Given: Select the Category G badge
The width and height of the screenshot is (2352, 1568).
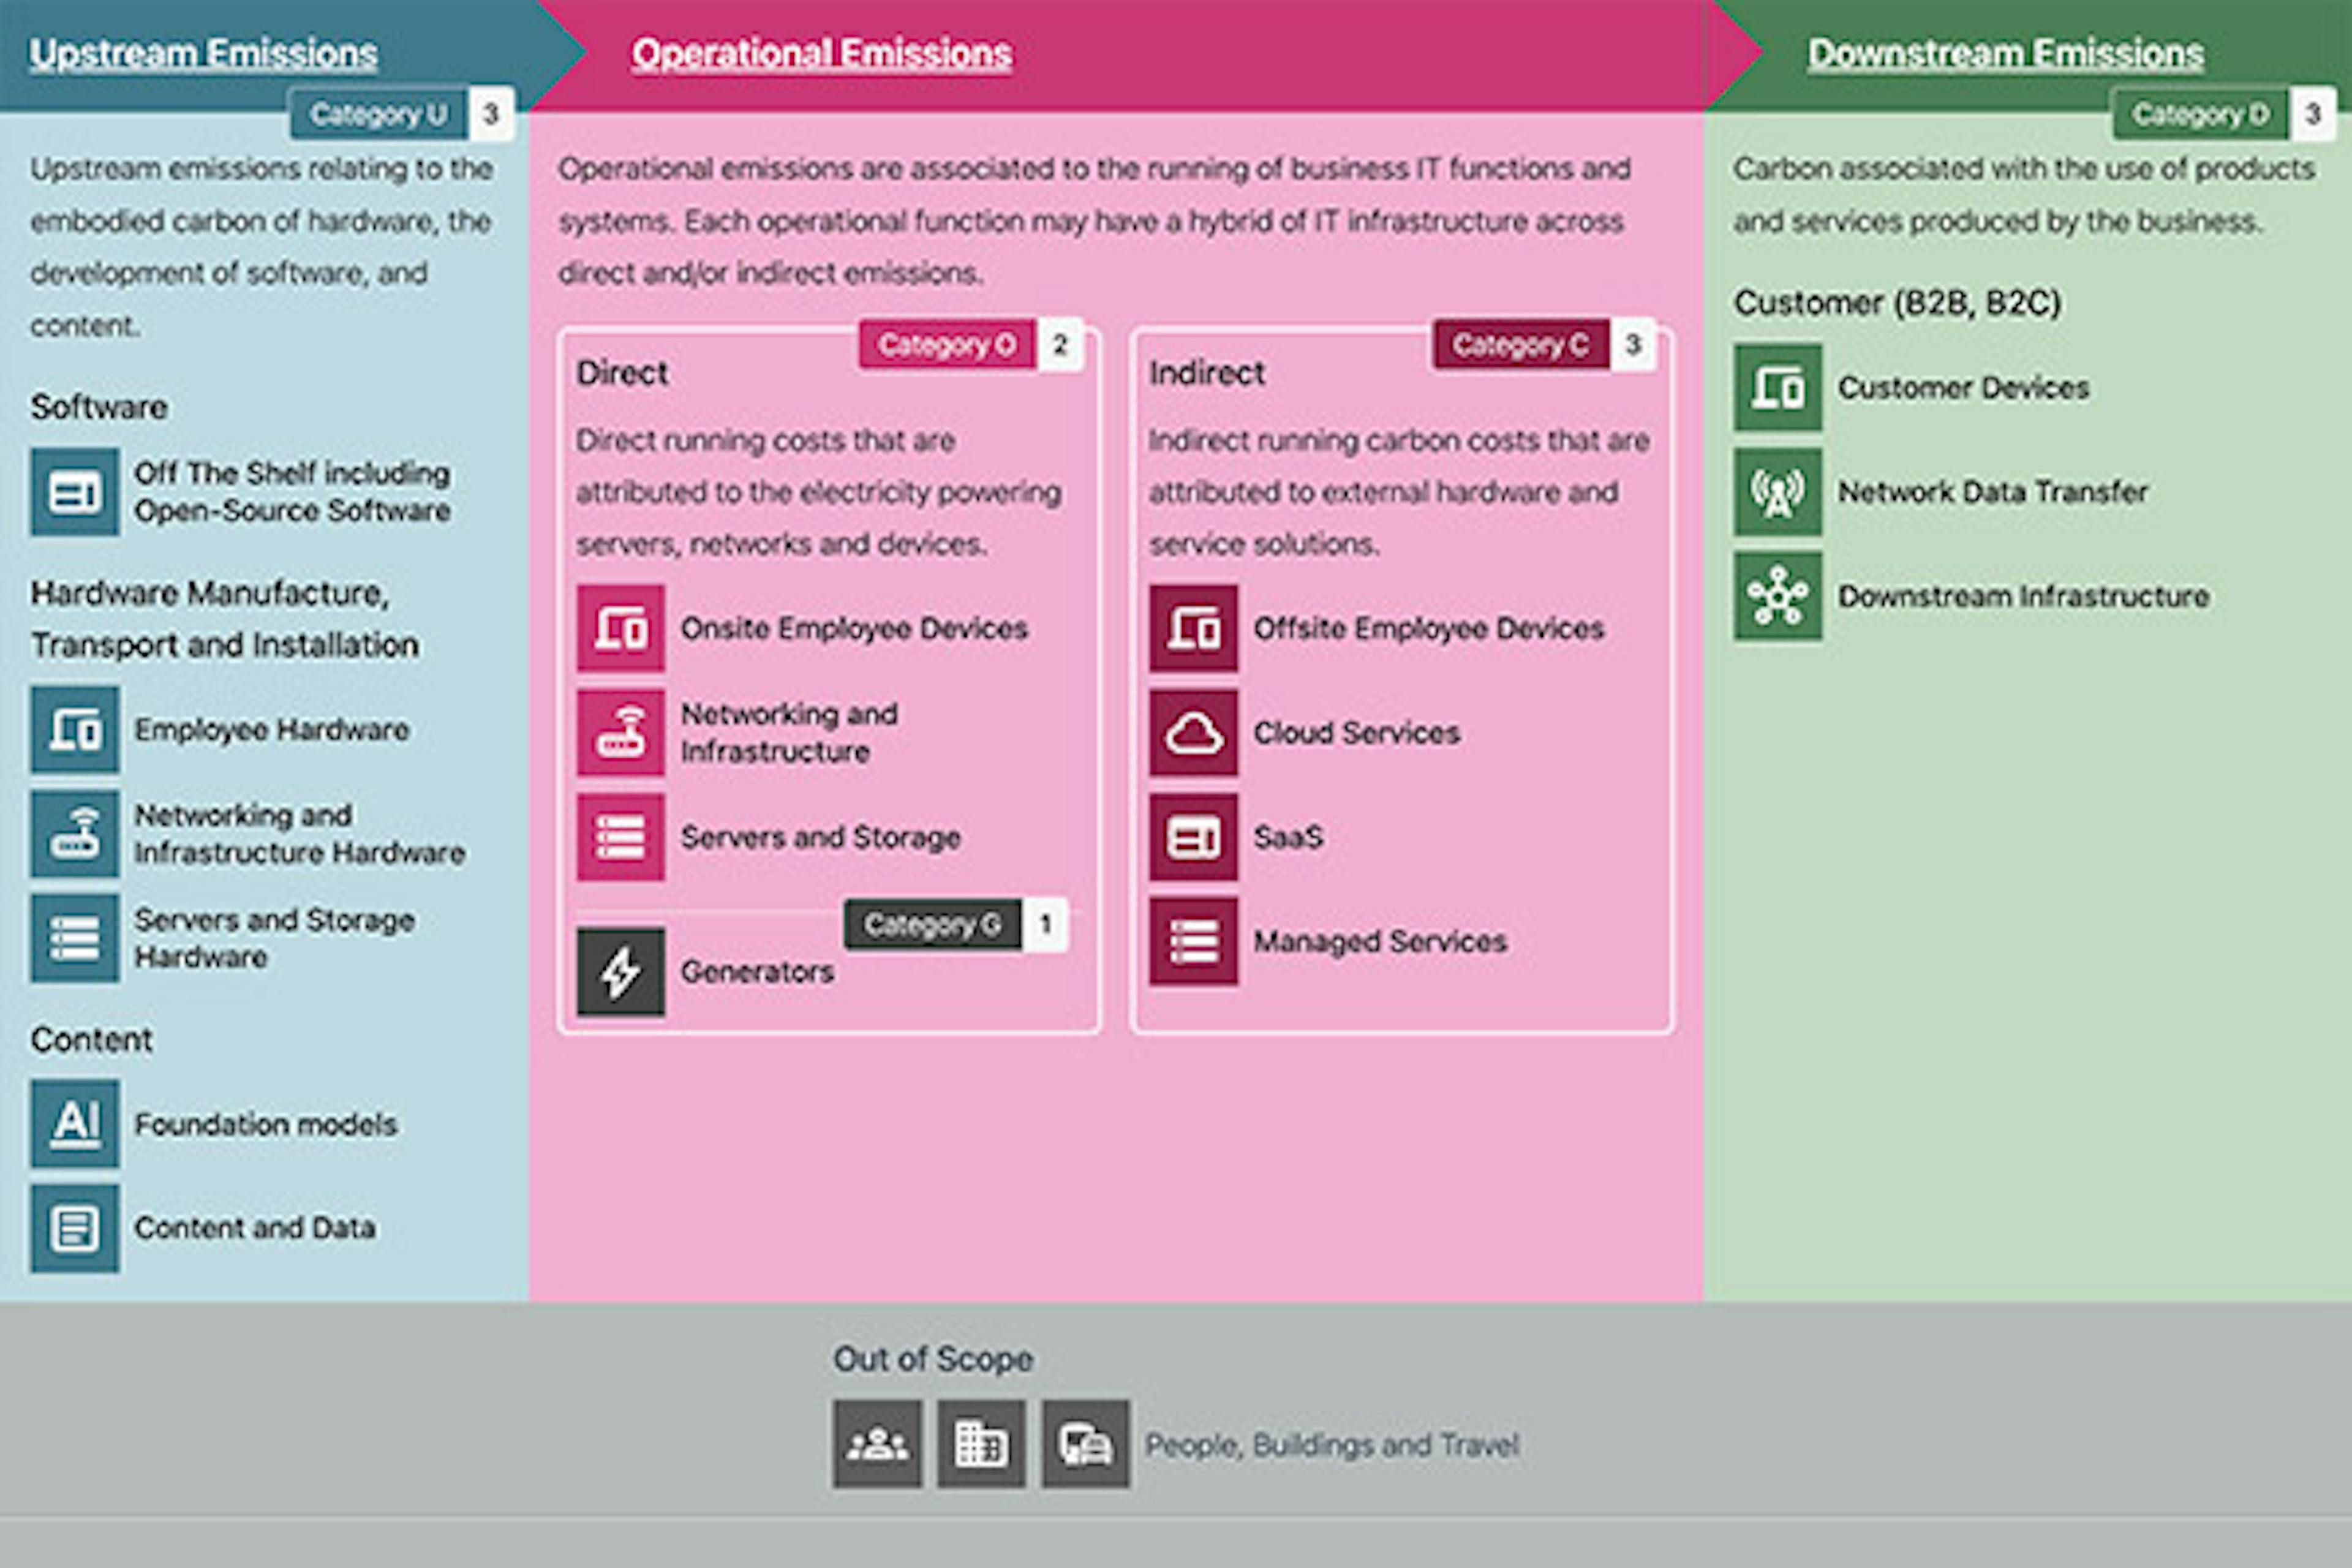Looking at the screenshot, I should coord(932,925).
